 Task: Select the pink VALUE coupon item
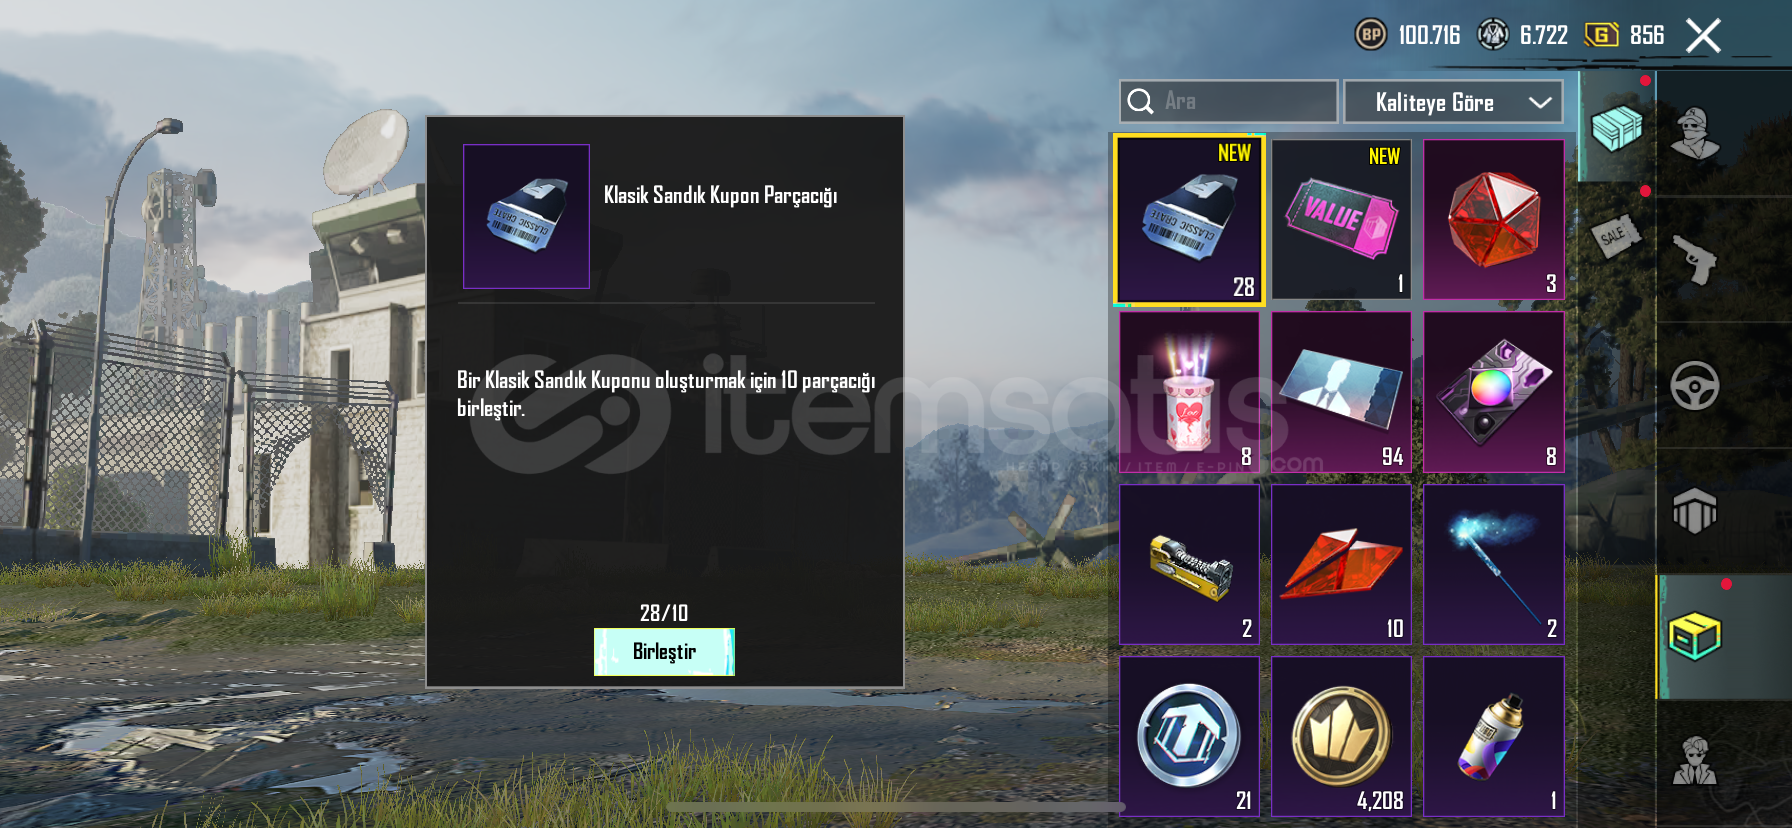1341,220
